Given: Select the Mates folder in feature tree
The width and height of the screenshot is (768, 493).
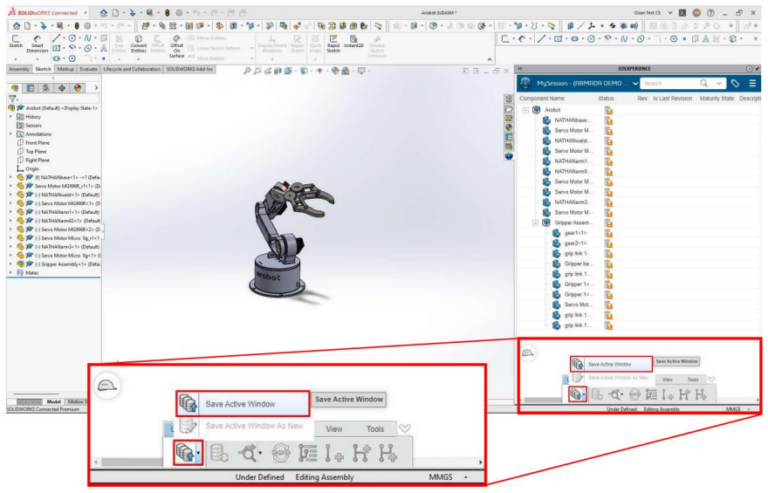Looking at the screenshot, I should [31, 272].
